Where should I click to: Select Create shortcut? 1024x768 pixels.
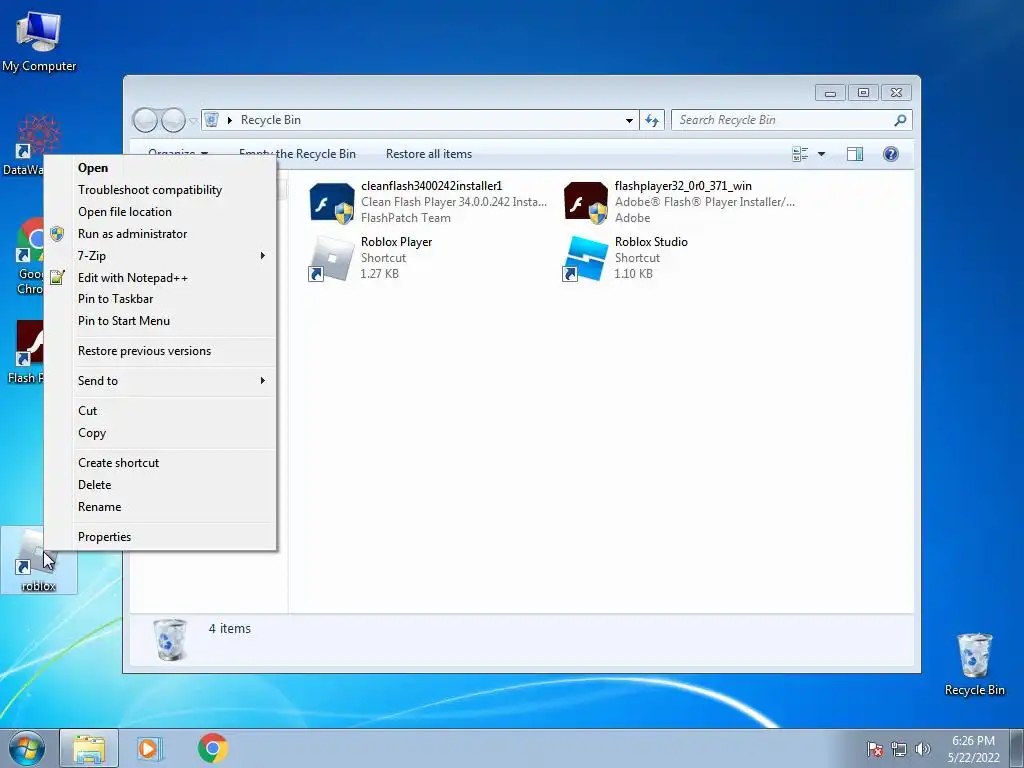click(172, 462)
